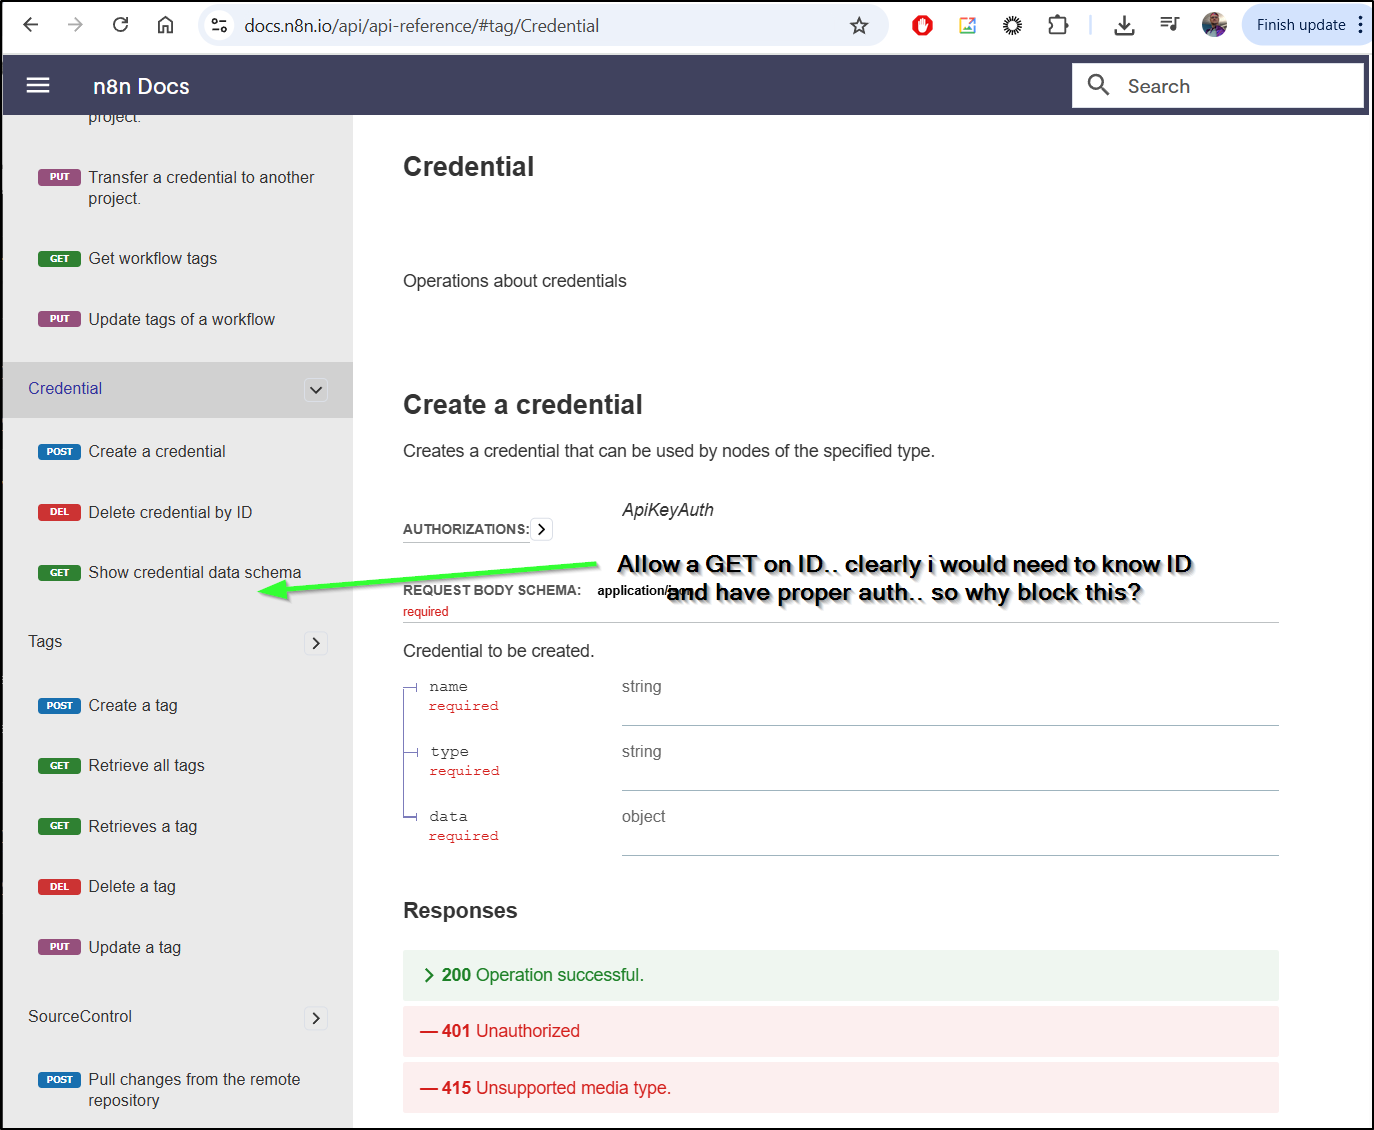Select Show credential data schema entry

pos(194,572)
